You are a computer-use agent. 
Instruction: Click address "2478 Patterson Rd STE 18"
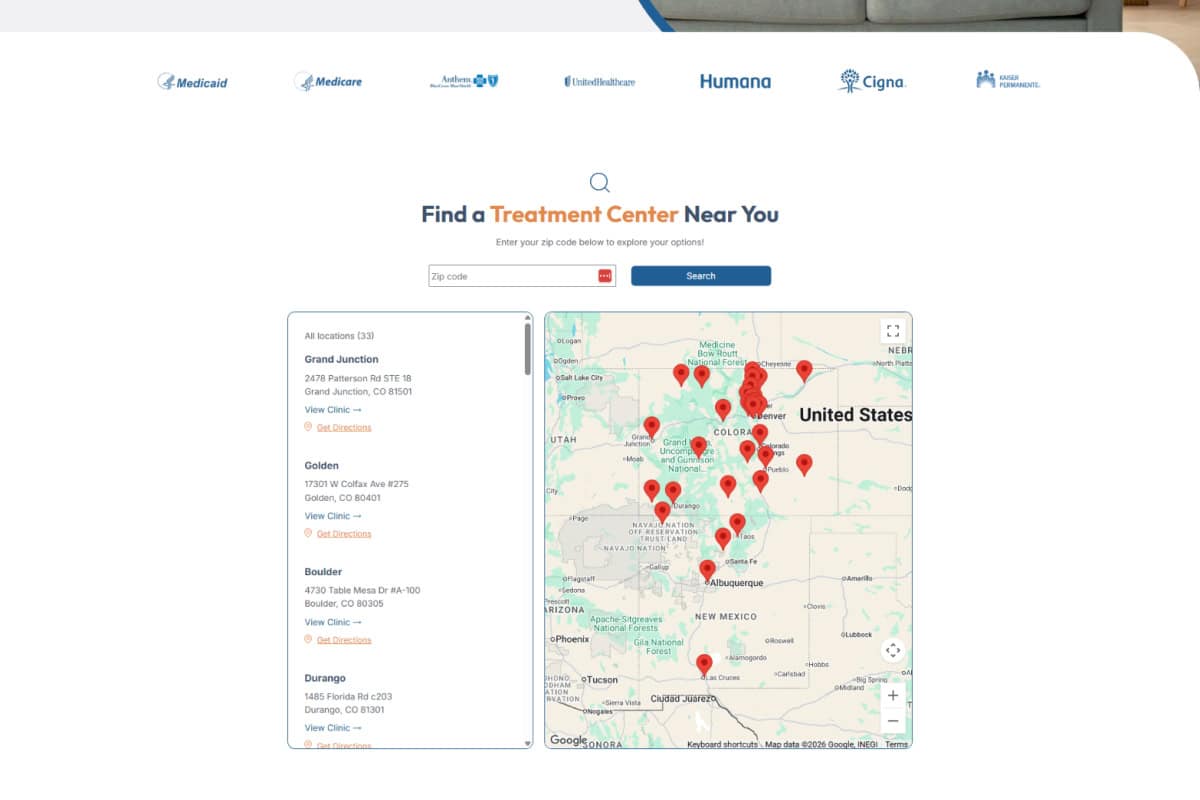[358, 378]
